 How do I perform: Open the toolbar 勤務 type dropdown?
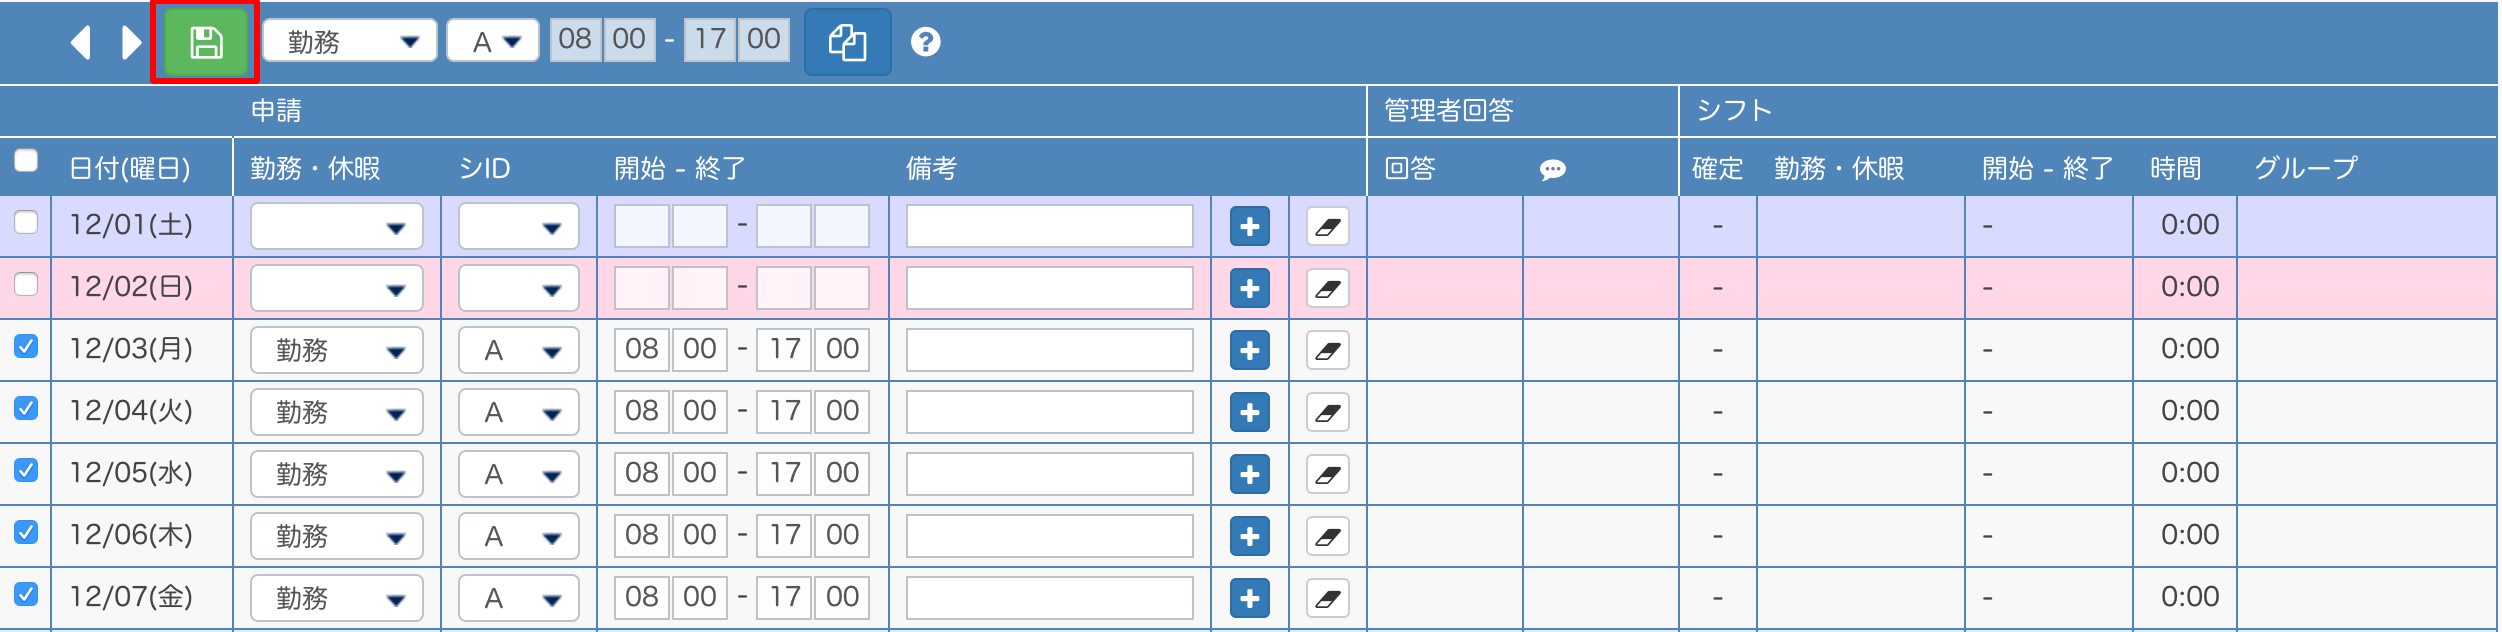pos(349,41)
